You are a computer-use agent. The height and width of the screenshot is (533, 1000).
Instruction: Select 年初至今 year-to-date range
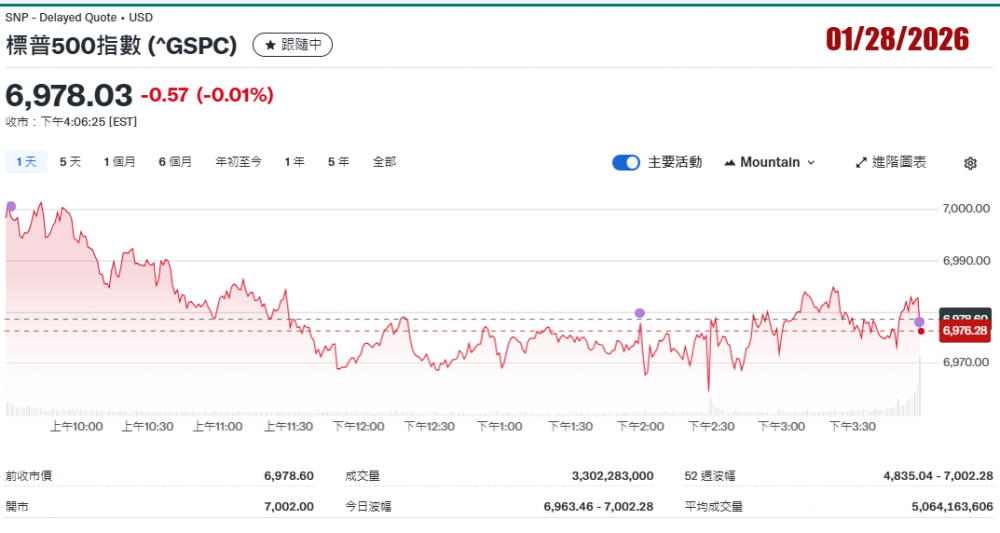coord(238,161)
